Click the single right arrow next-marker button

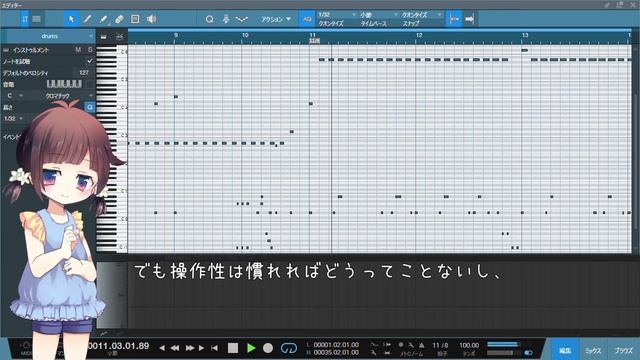click(x=201, y=348)
